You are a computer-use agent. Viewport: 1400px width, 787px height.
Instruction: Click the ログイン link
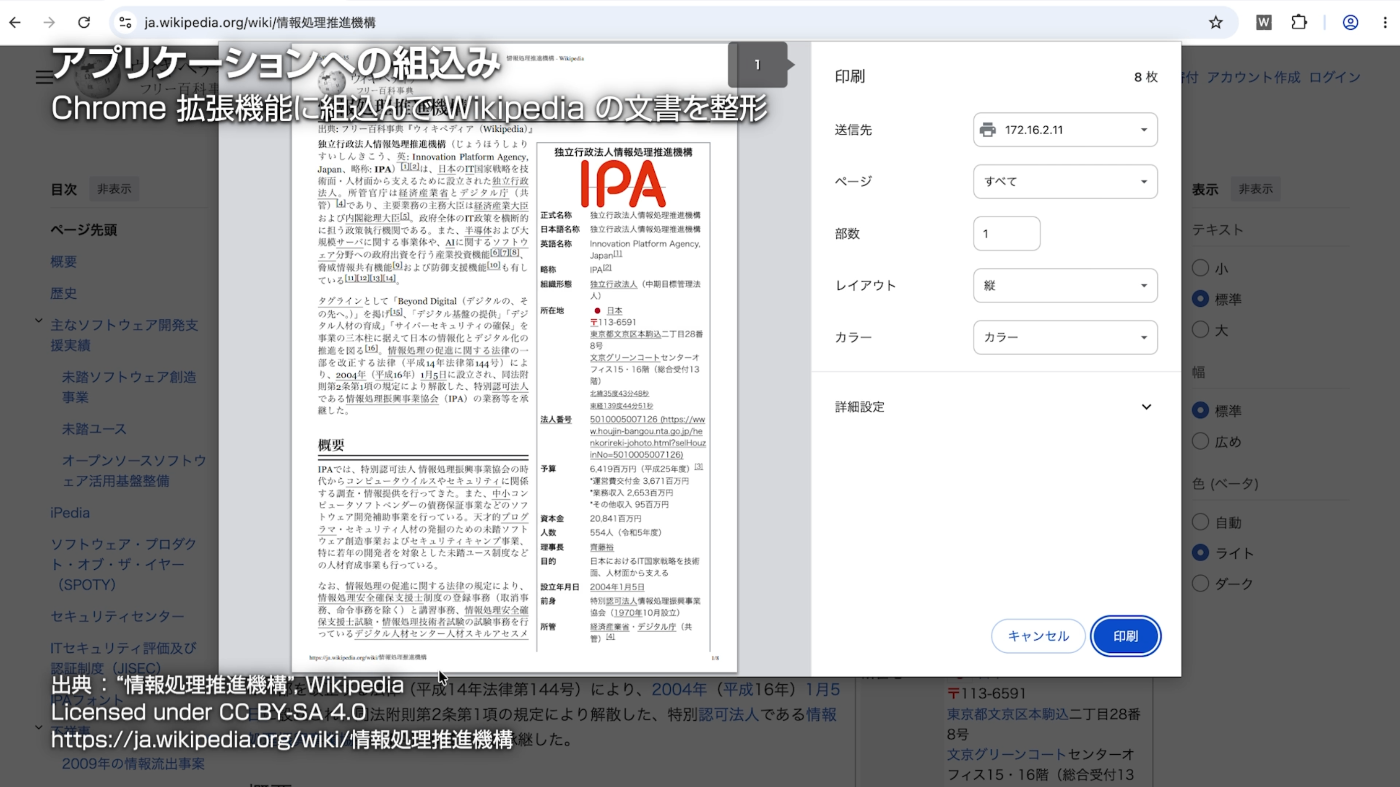click(1335, 77)
